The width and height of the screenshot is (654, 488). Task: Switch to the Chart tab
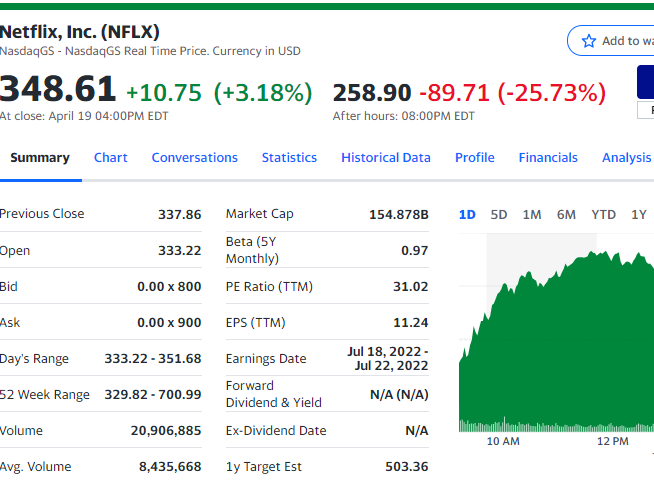tap(111, 158)
